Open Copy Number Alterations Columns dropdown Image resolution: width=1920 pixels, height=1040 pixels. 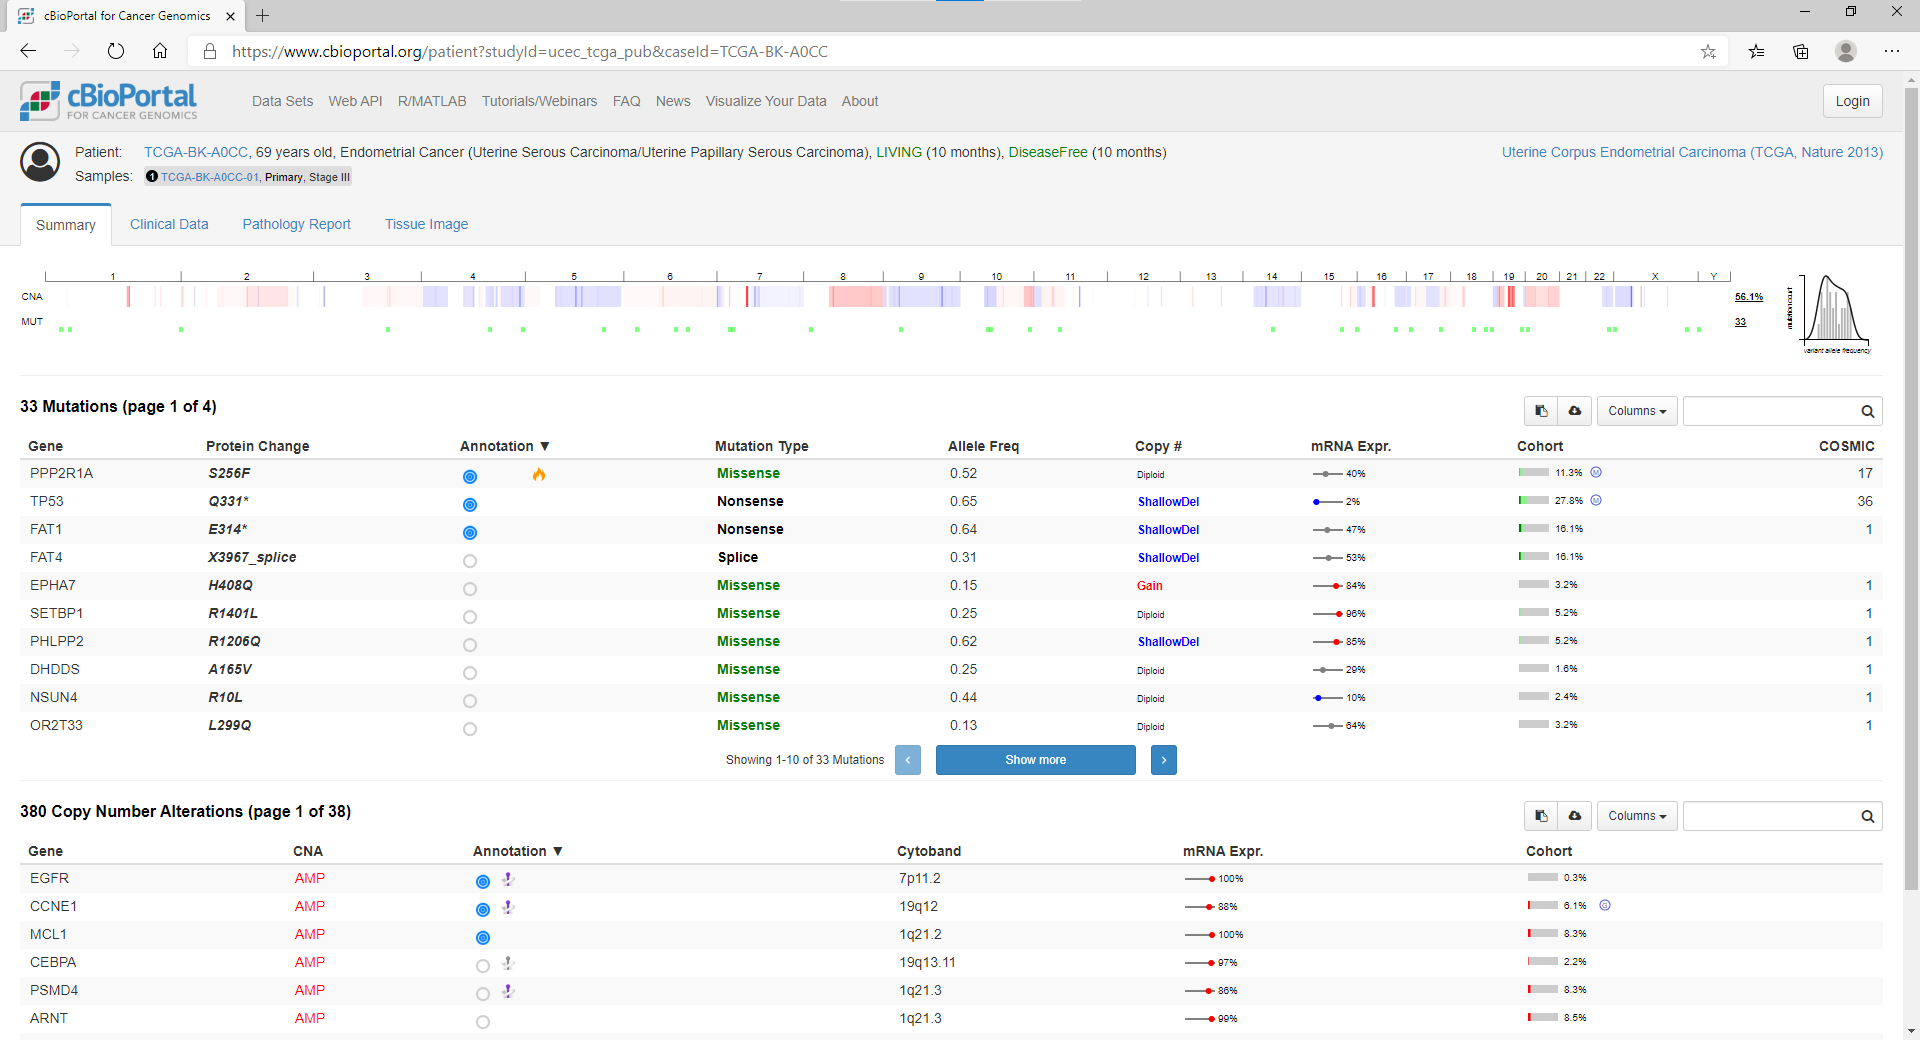point(1637,816)
